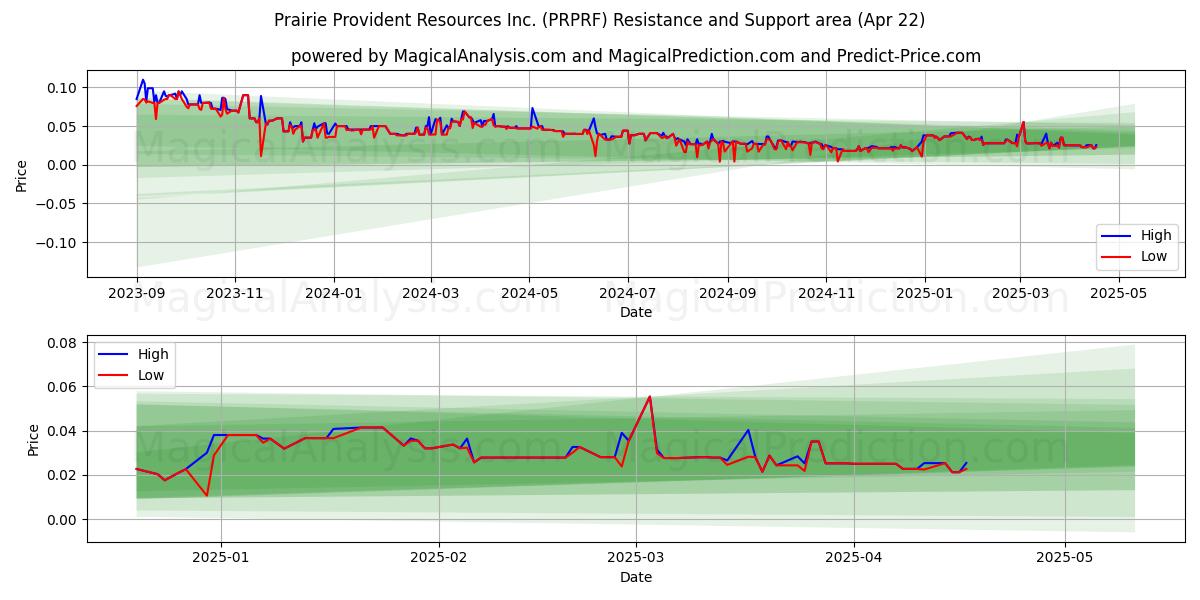This screenshot has width=1200, height=600.
Task: Click the March 2025 price spike peak in bottom chart
Action: point(650,397)
